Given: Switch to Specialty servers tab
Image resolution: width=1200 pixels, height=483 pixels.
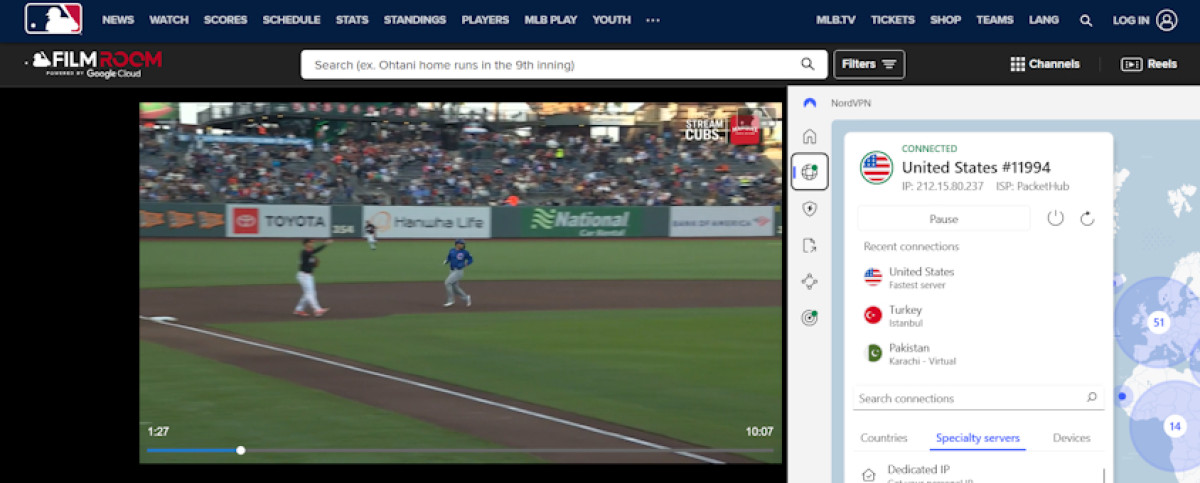Looking at the screenshot, I should (x=978, y=438).
